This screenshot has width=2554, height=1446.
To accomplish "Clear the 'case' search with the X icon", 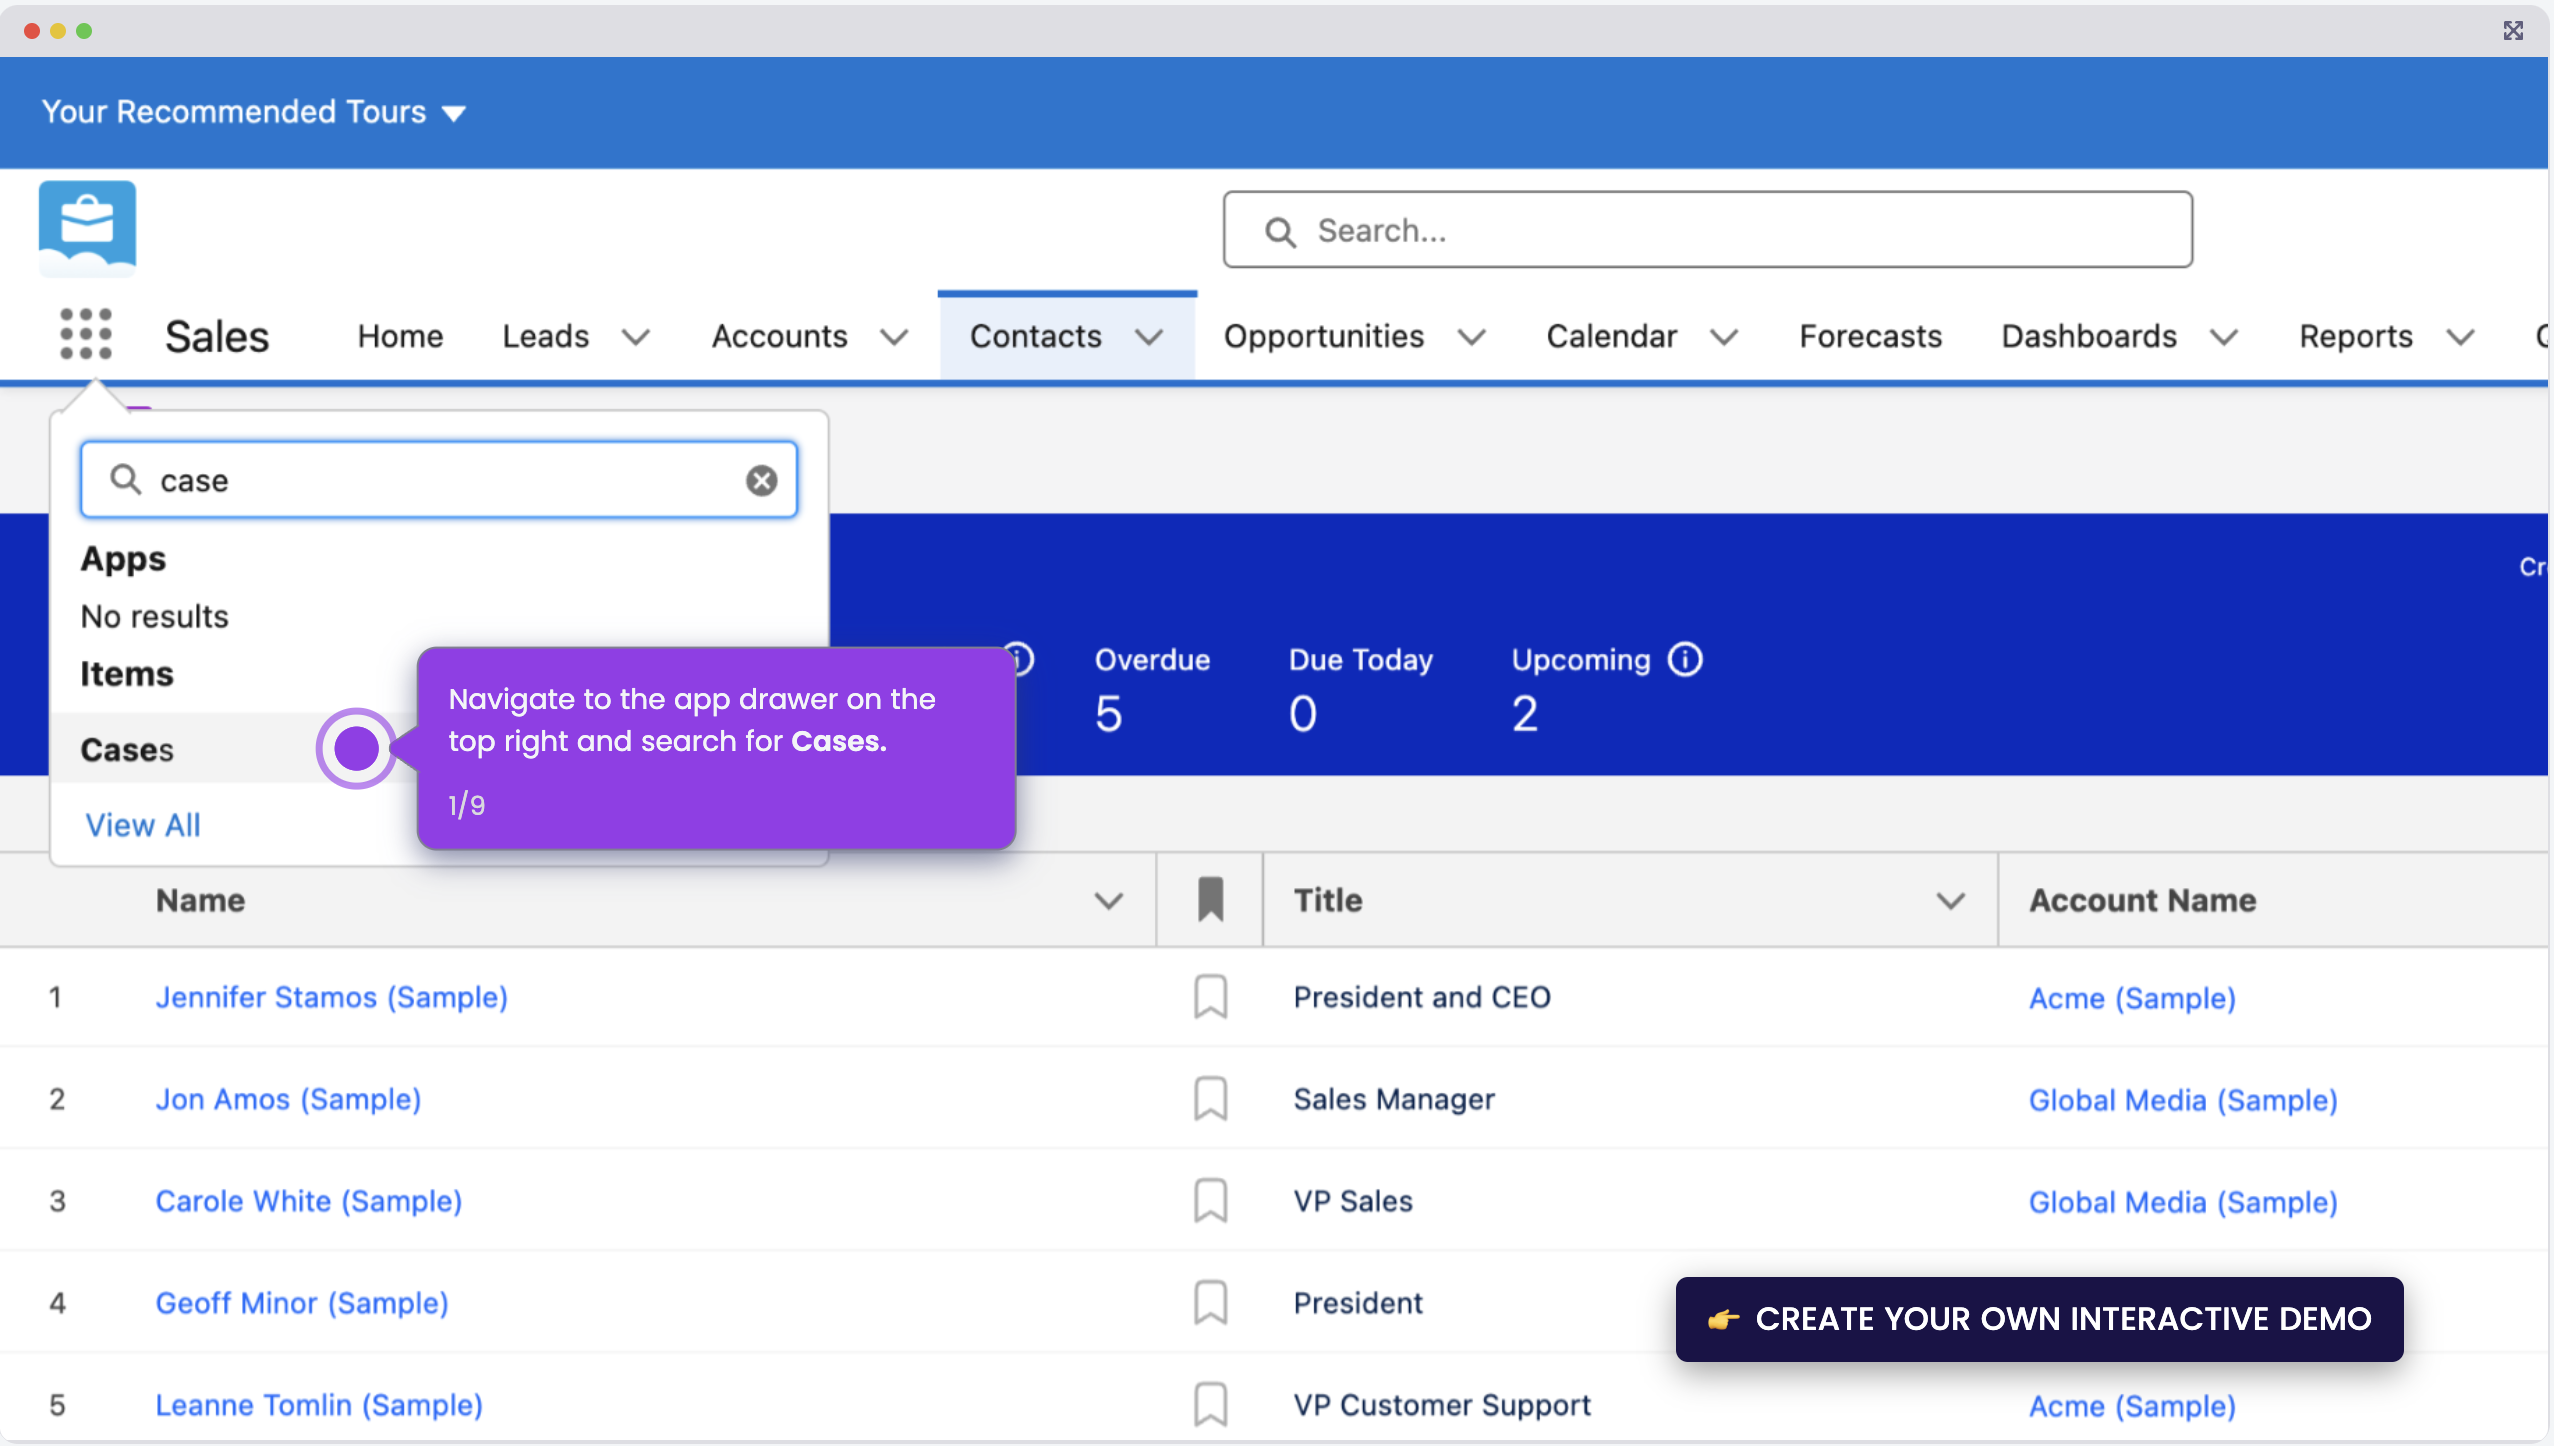I will 761,480.
